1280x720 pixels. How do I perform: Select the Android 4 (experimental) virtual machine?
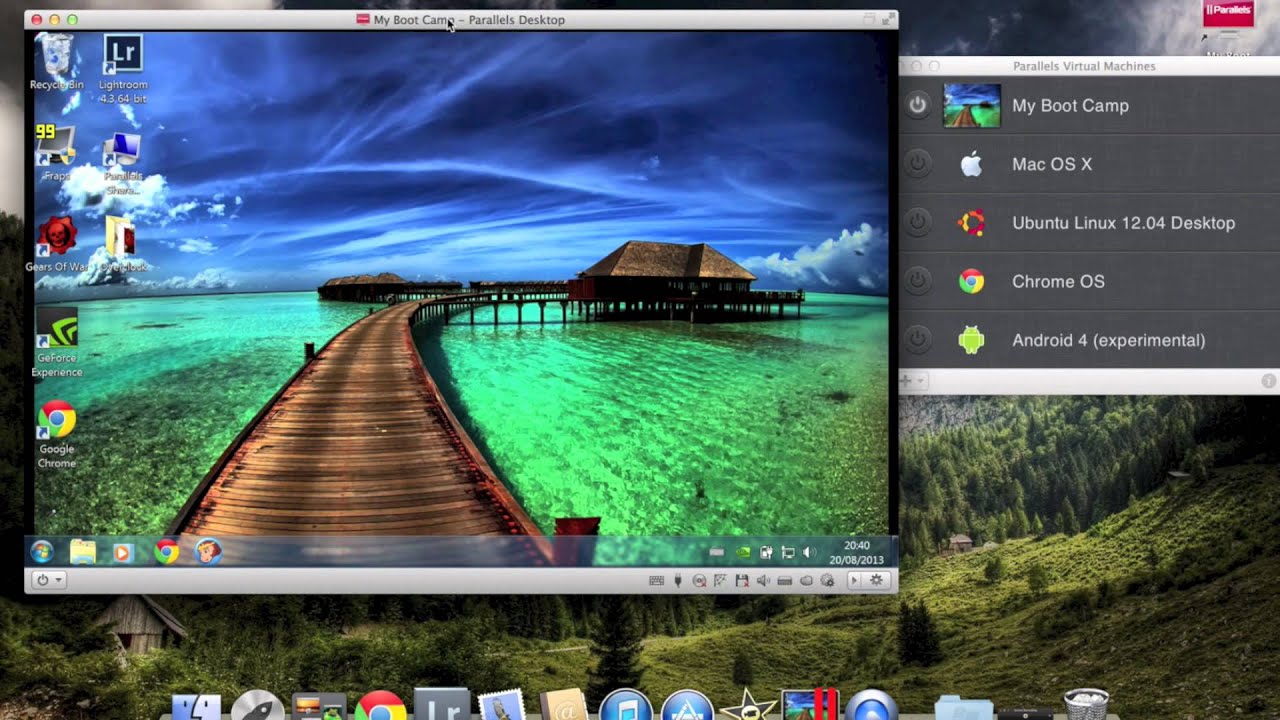(x=1090, y=339)
